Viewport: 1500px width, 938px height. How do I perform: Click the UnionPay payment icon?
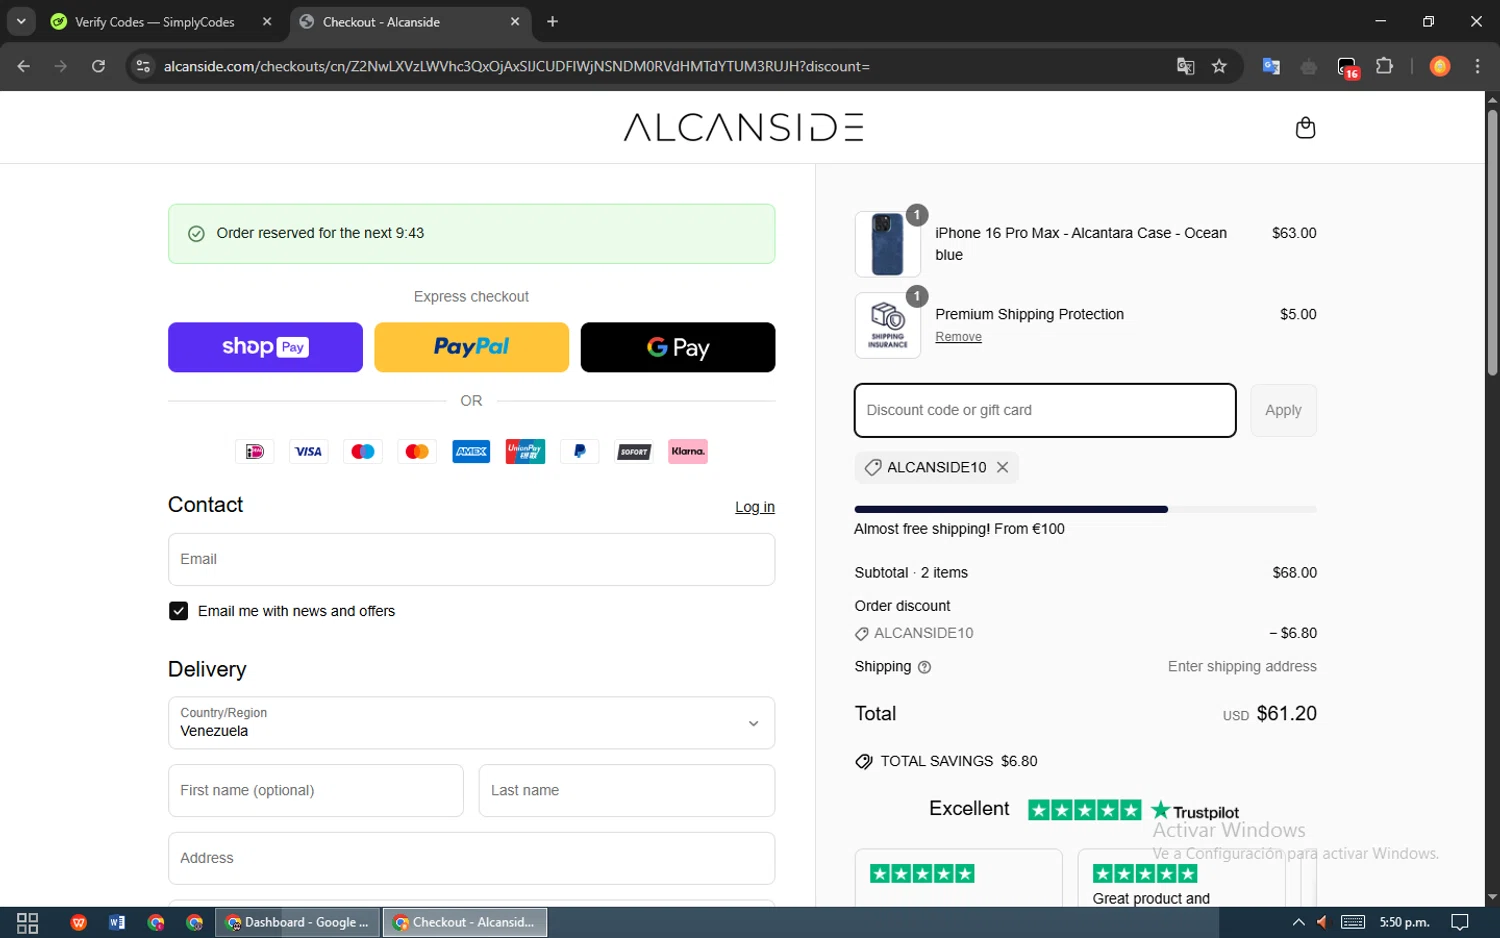(x=525, y=452)
